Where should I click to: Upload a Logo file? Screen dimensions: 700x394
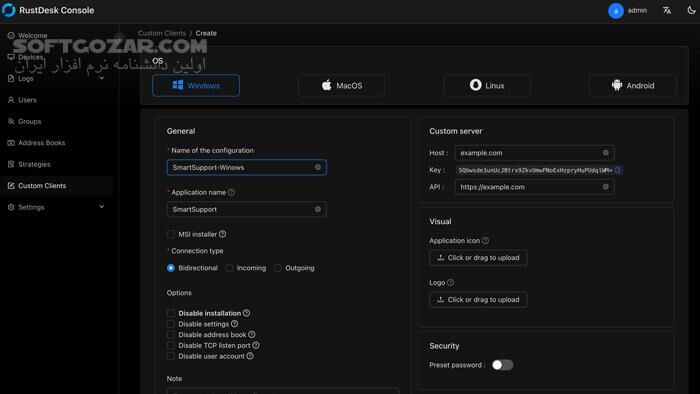[478, 300]
